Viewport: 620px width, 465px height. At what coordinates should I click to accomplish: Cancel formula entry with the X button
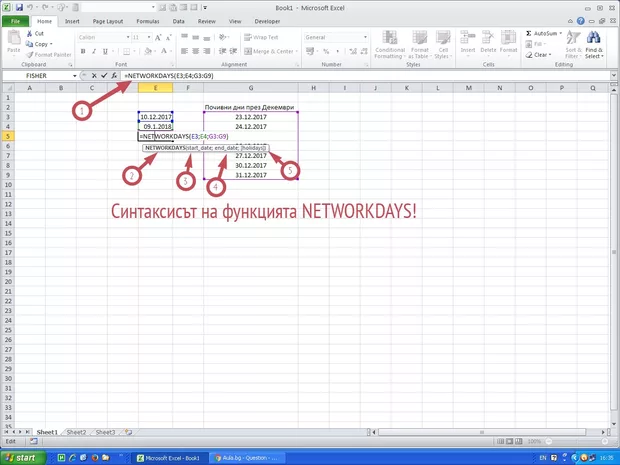point(94,76)
